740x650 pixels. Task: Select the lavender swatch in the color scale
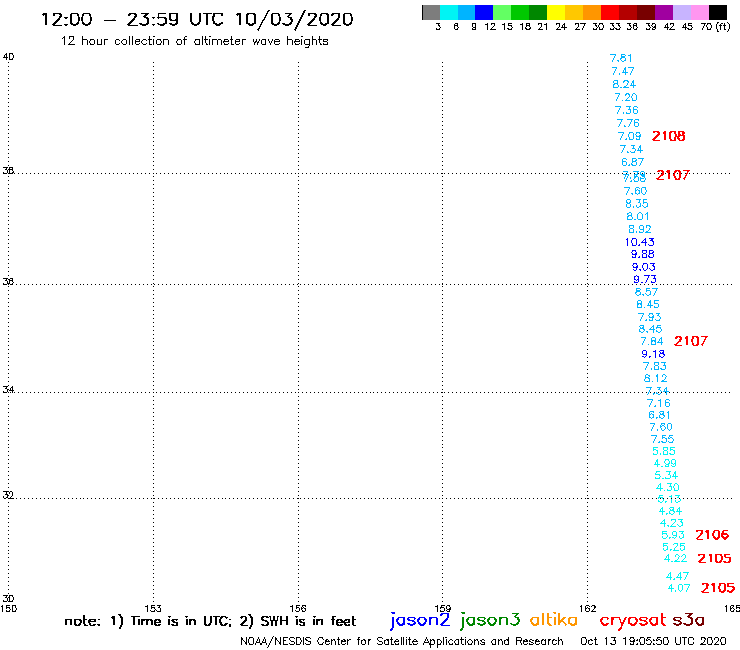[x=682, y=13]
